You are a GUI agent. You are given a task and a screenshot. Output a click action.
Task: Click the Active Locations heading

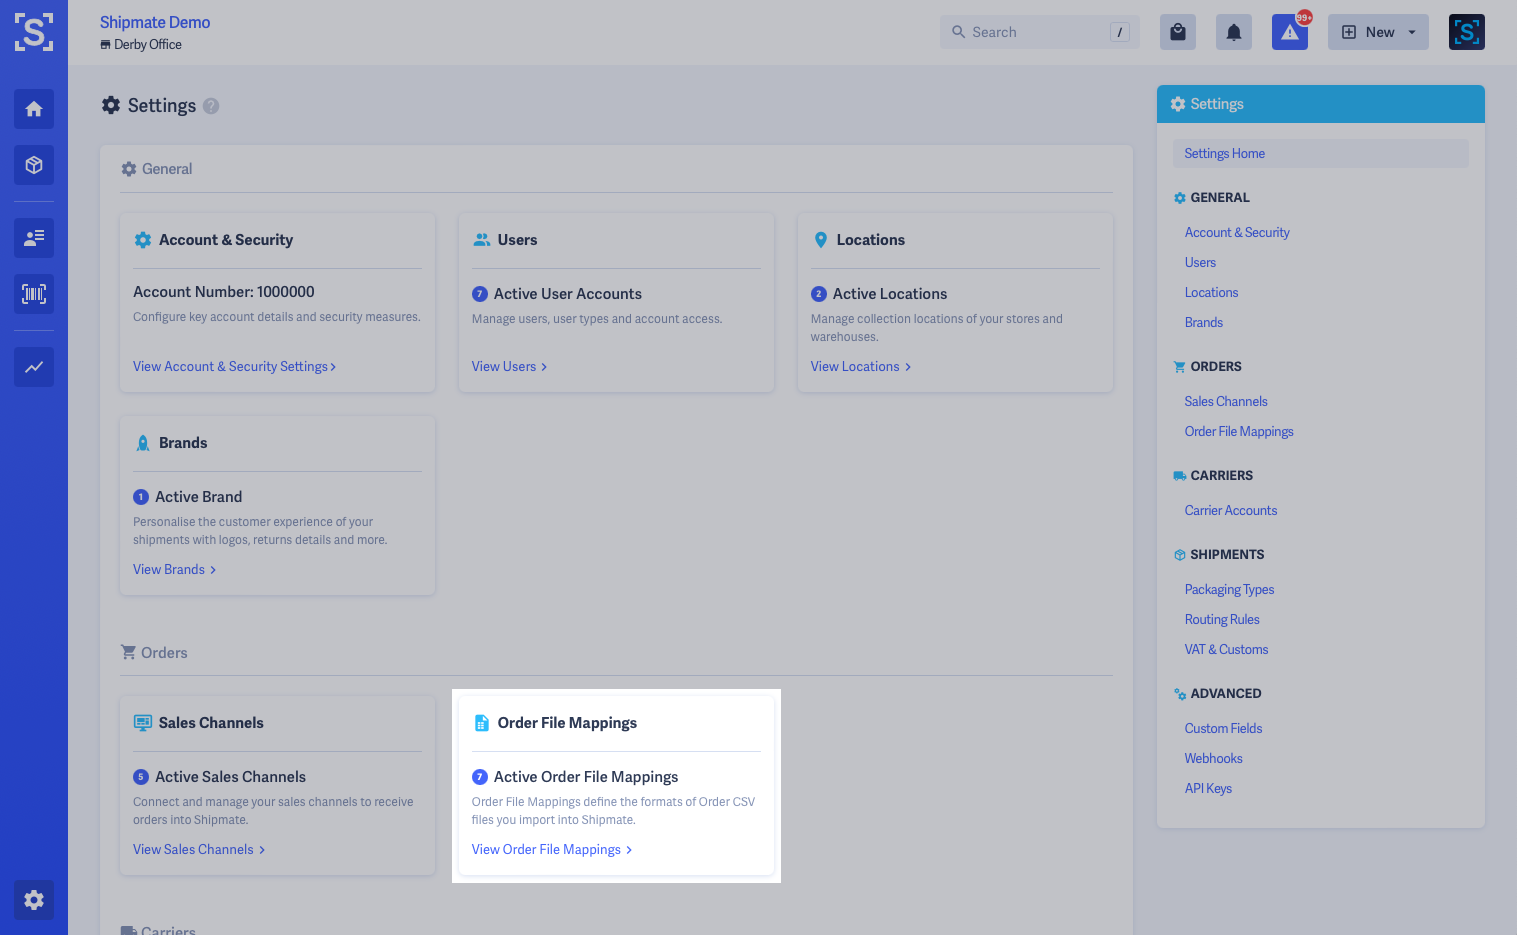pos(890,294)
